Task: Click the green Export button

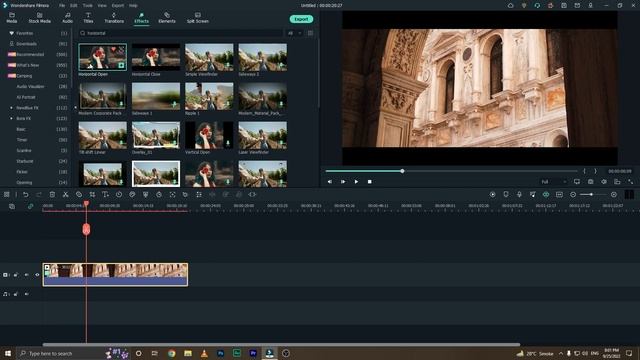Action: [x=301, y=19]
